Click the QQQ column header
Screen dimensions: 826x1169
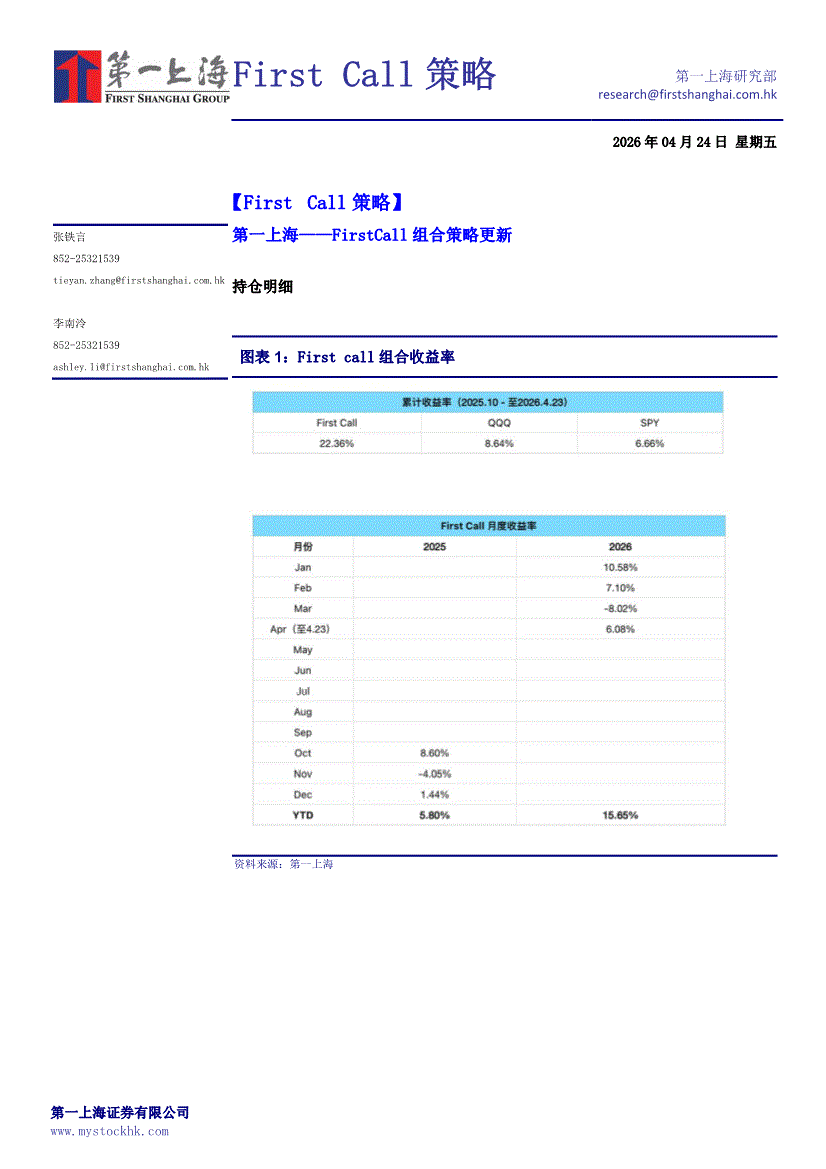(x=498, y=423)
